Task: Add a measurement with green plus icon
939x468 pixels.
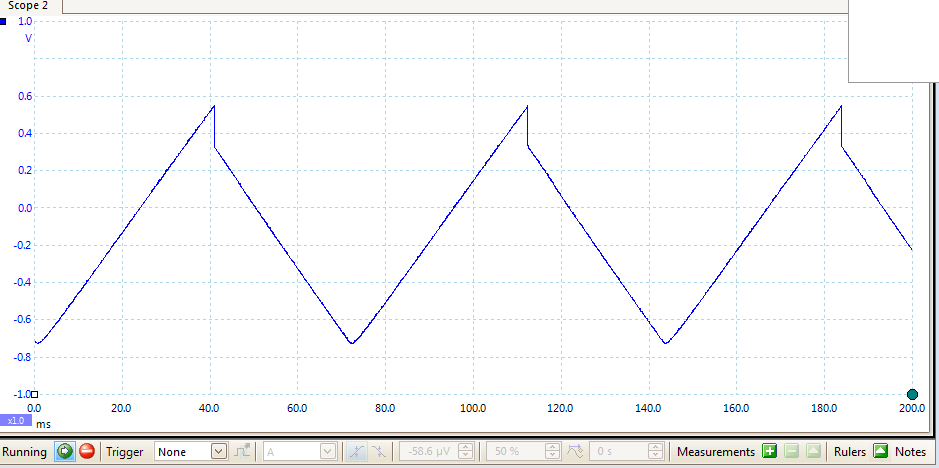Action: point(769,452)
